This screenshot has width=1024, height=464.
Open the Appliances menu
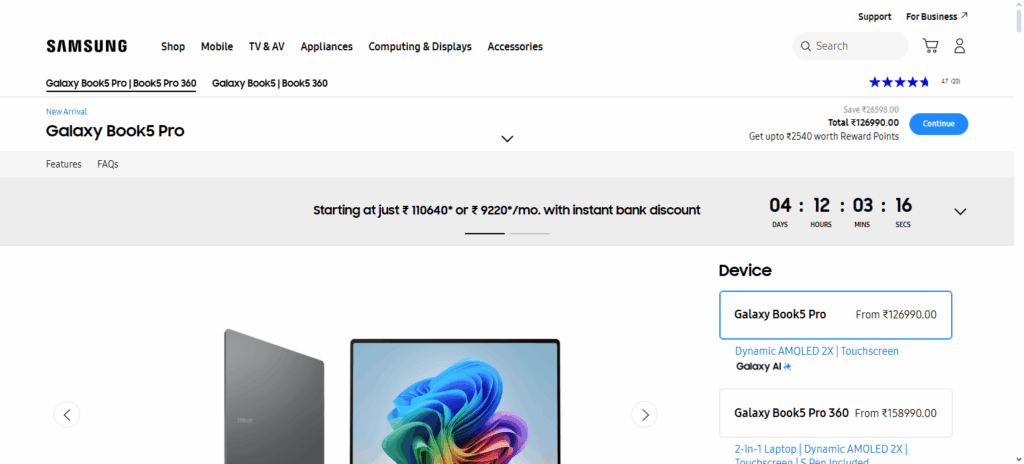[327, 46]
